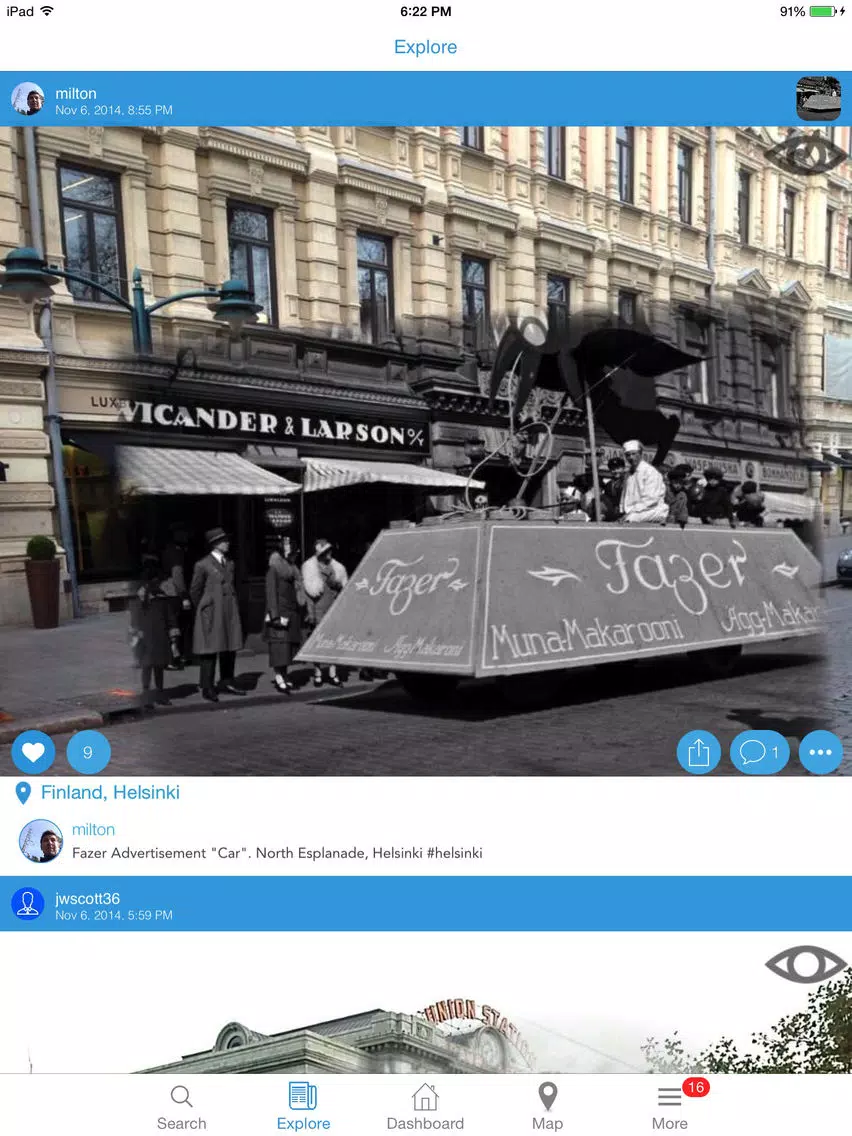
Task: Switch to the Search tab
Action: tap(182, 1107)
